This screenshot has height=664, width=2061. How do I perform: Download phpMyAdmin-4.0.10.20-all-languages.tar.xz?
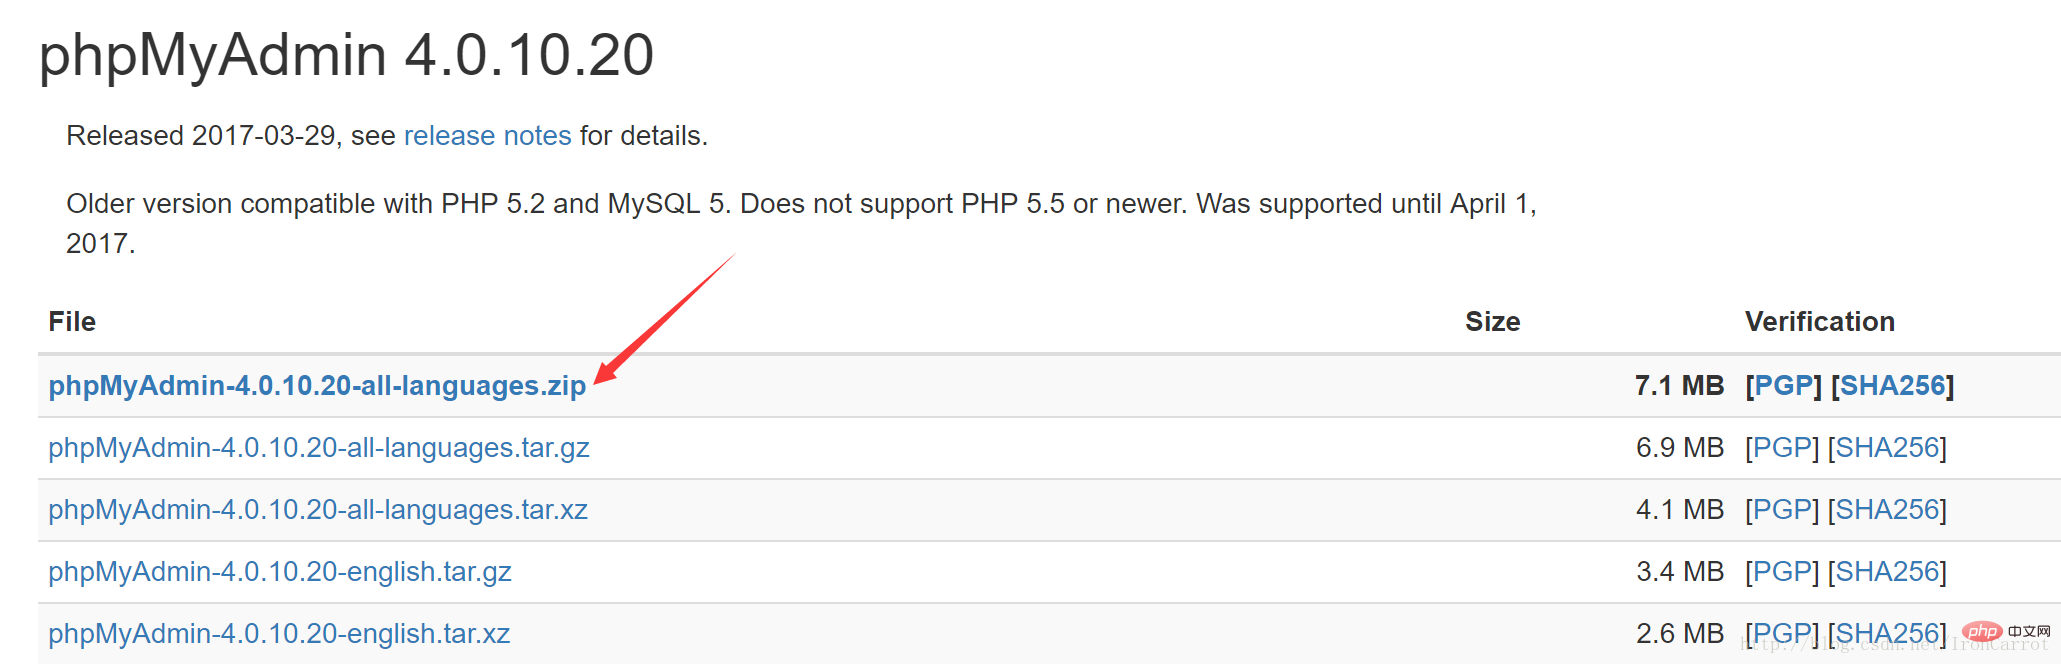pos(318,509)
